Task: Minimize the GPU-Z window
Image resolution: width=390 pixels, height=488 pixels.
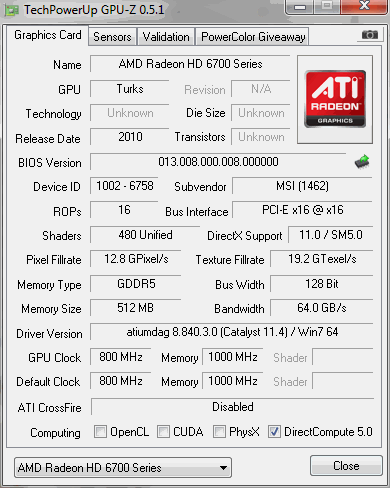Action: (300, 6)
